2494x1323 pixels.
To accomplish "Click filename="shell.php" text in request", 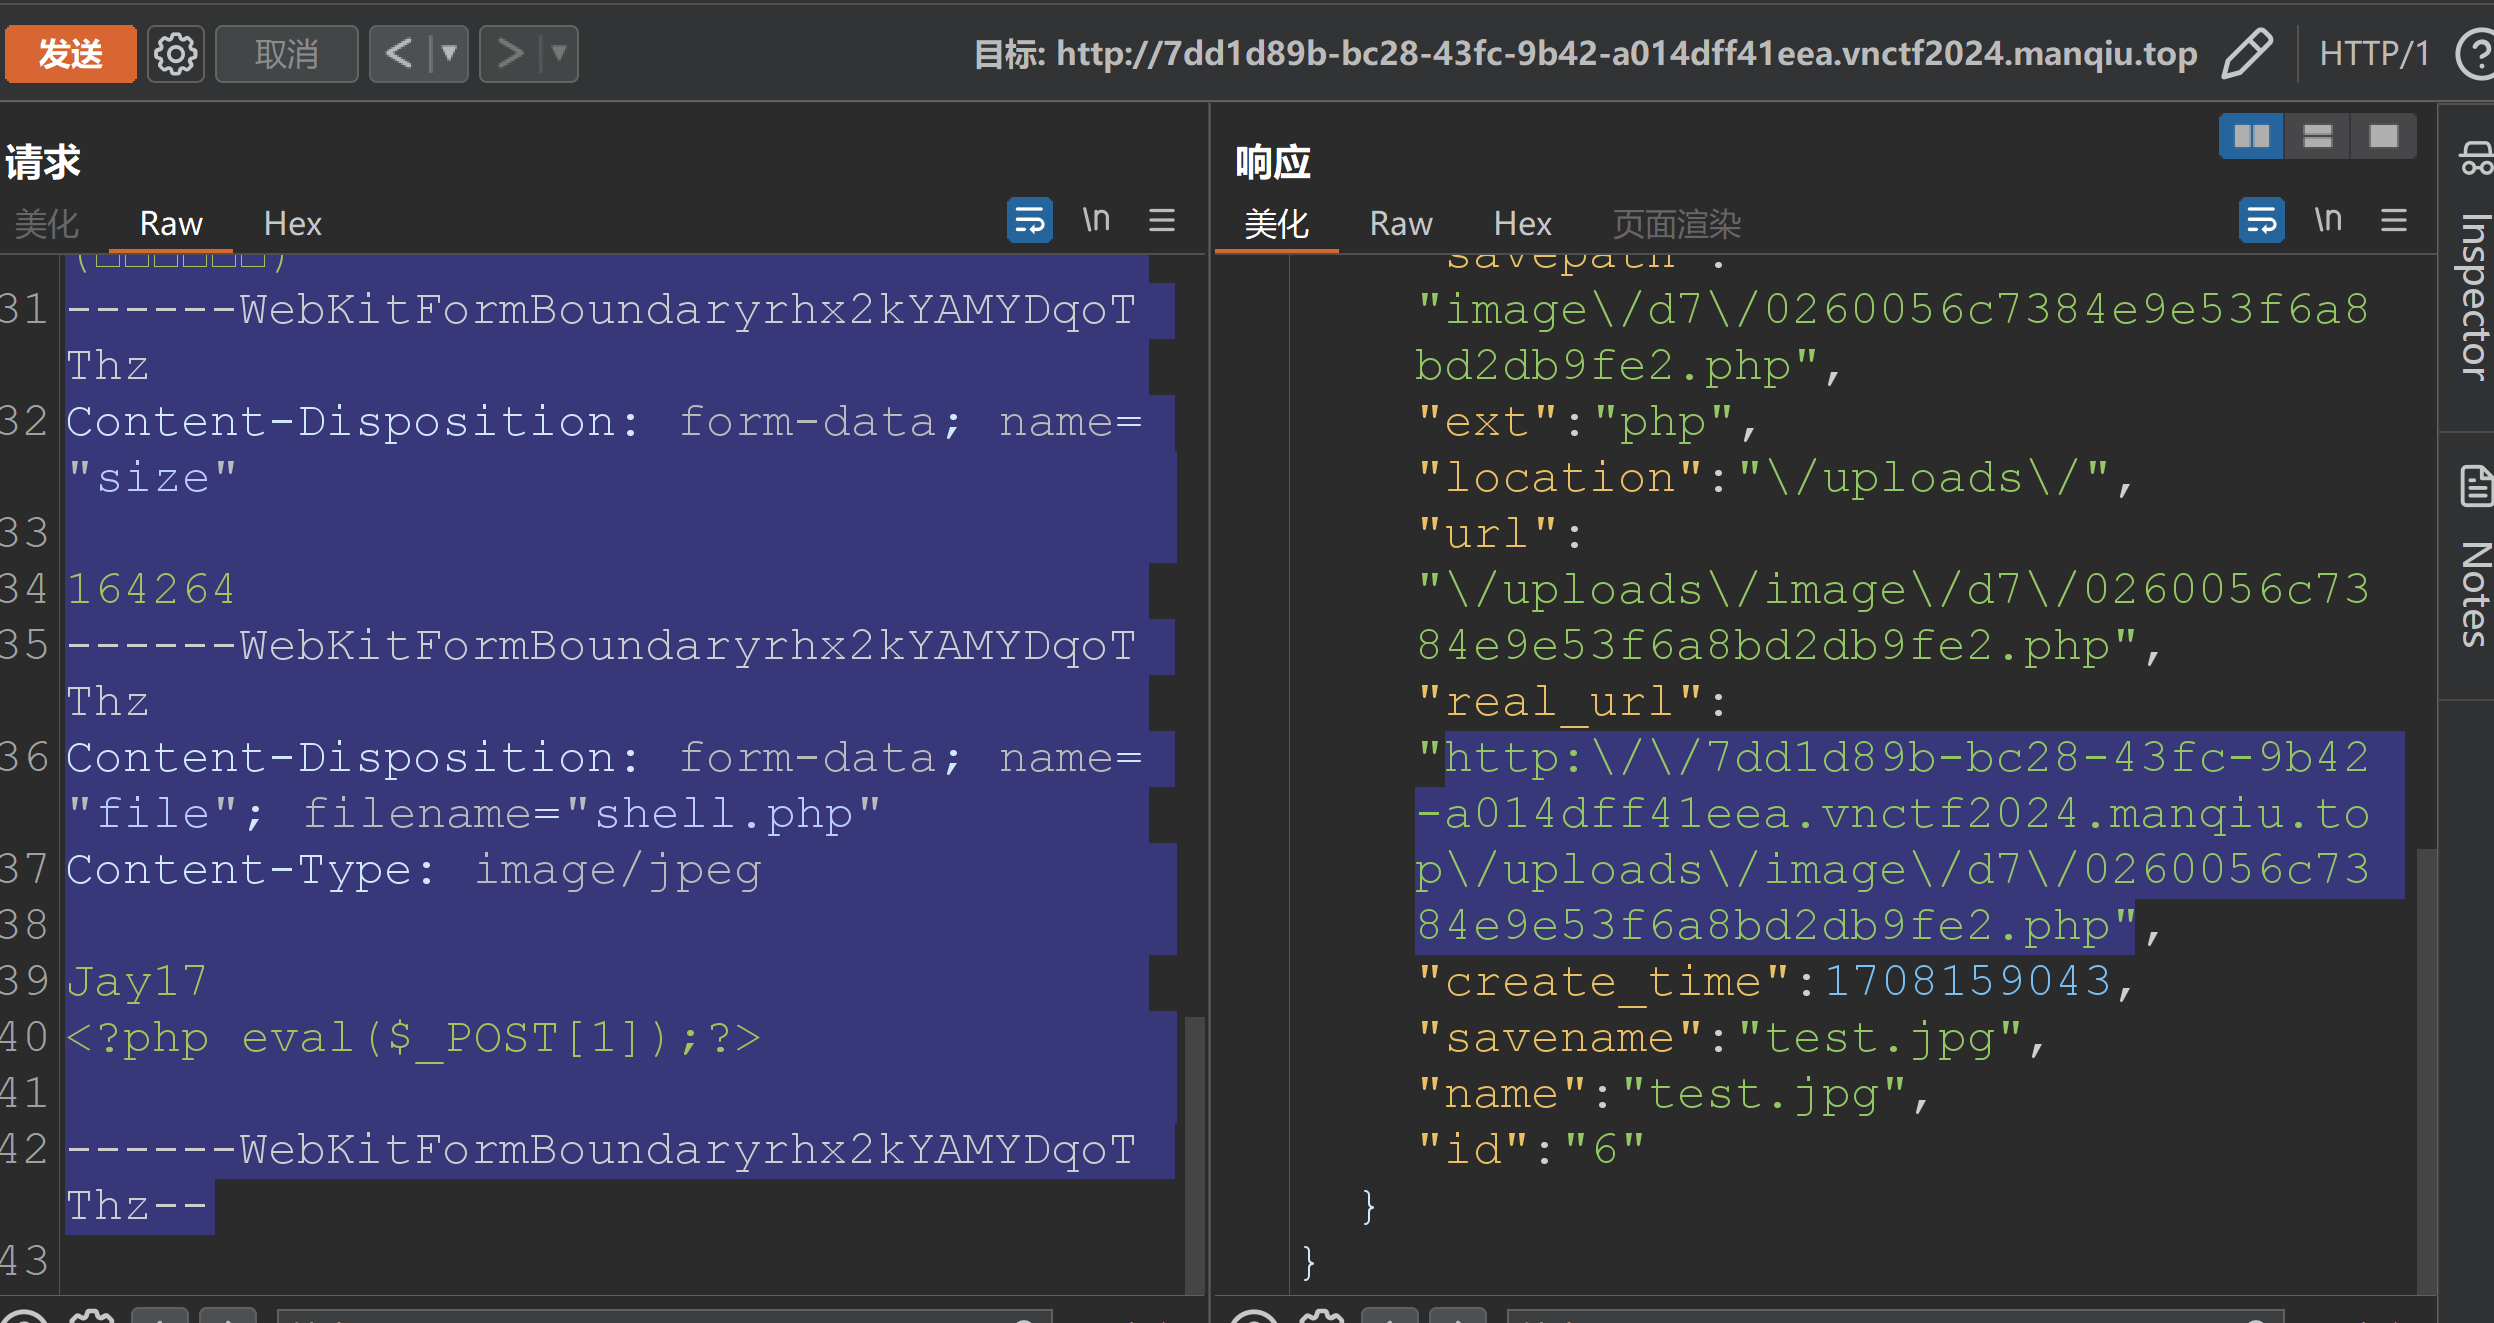I will tap(591, 814).
